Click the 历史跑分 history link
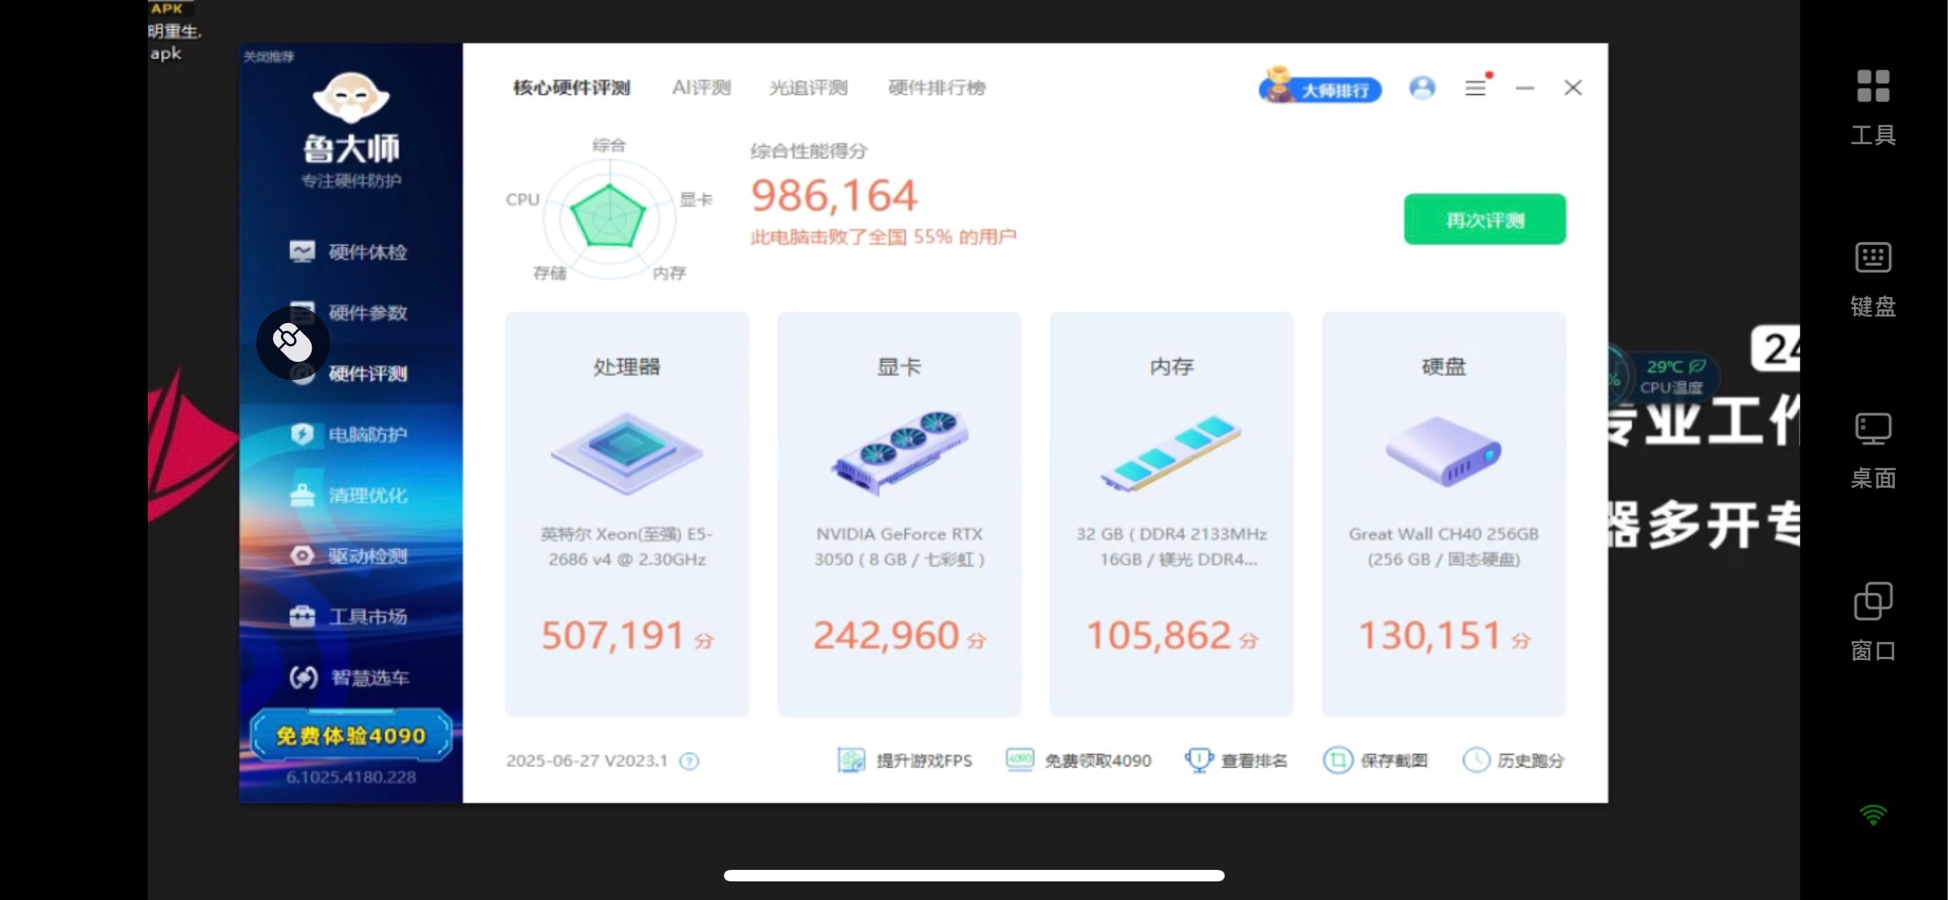 point(1513,761)
